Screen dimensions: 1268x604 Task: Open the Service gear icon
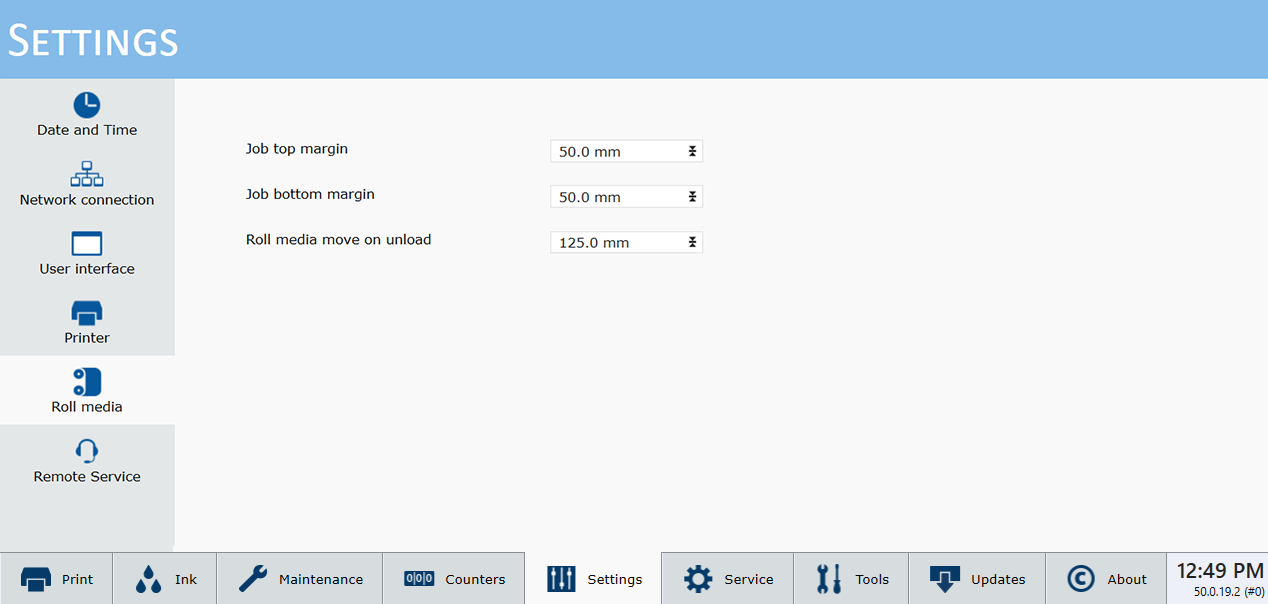pyautogui.click(x=698, y=579)
